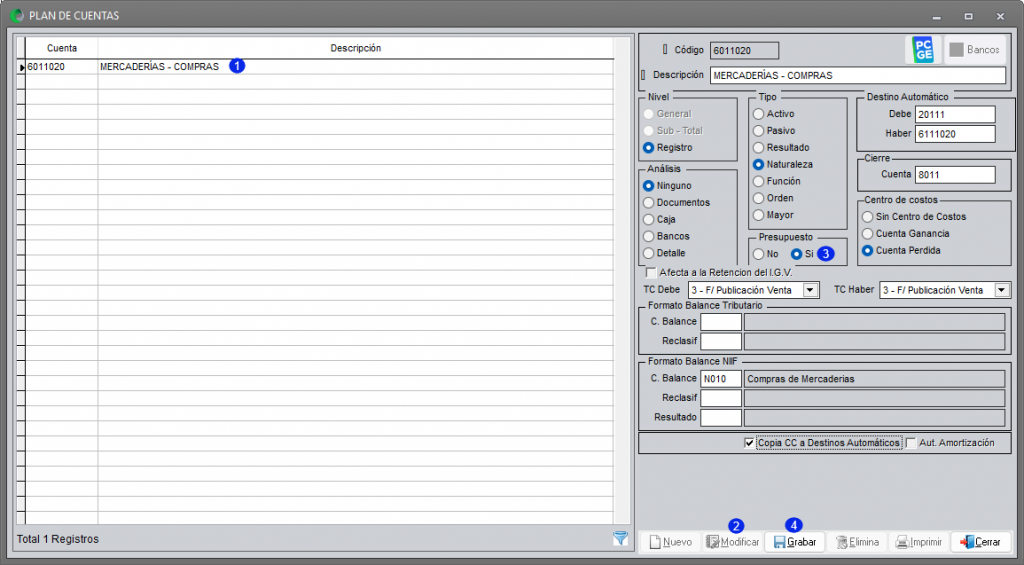Maximize the Plan de Cuentas window
The height and width of the screenshot is (565, 1024).
pos(968,16)
